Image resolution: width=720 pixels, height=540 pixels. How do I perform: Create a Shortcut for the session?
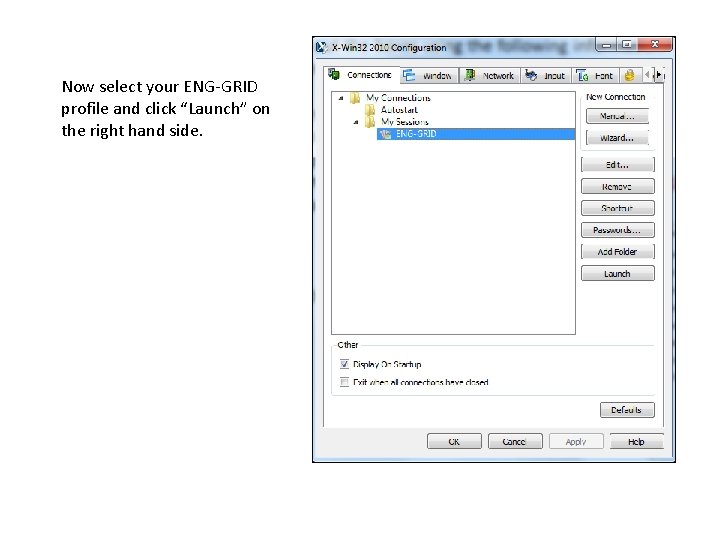coord(618,208)
